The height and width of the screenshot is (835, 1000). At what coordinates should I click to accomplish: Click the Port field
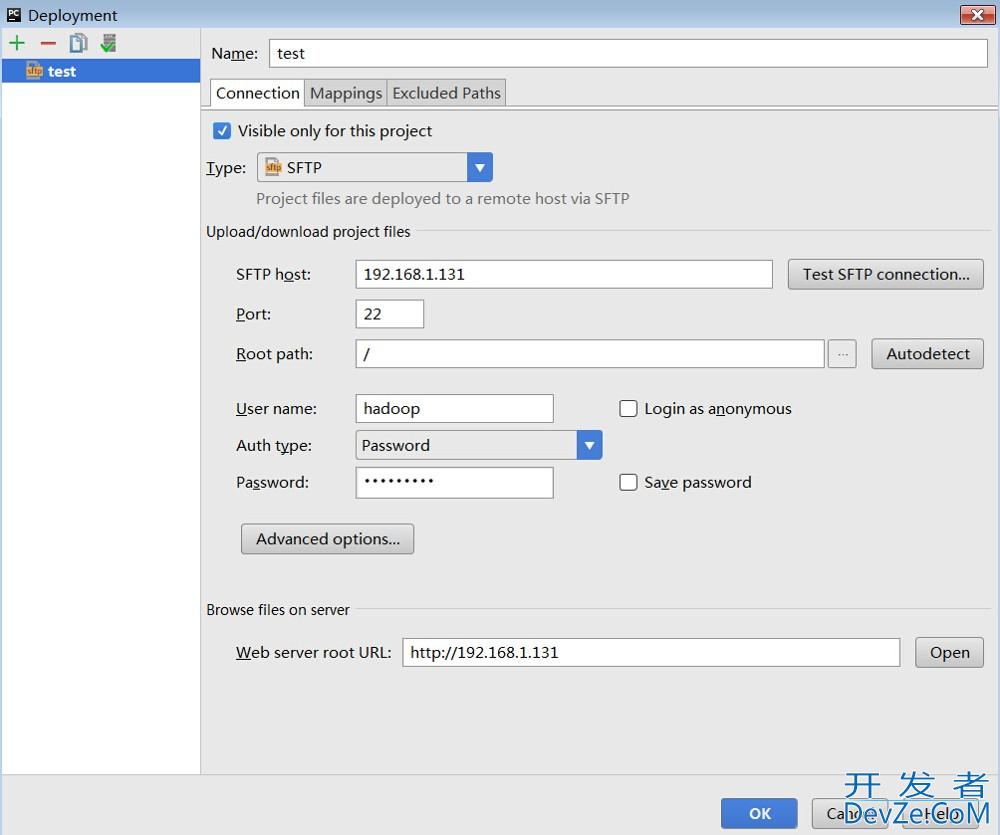390,314
